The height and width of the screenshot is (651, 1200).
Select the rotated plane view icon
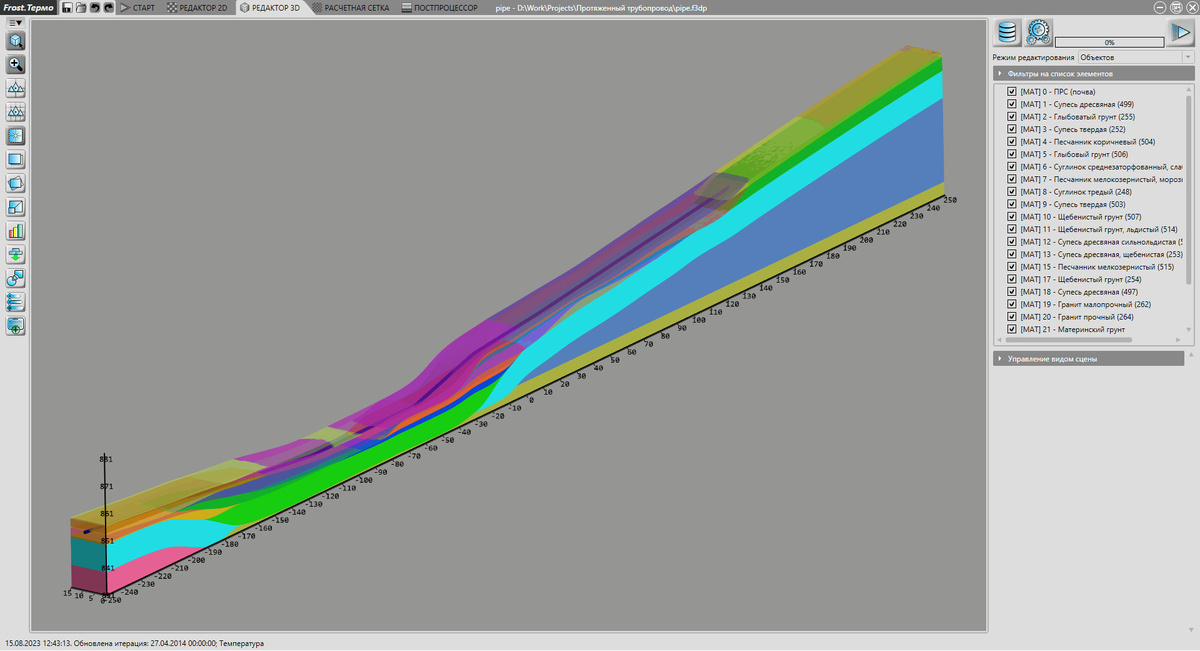click(x=16, y=184)
